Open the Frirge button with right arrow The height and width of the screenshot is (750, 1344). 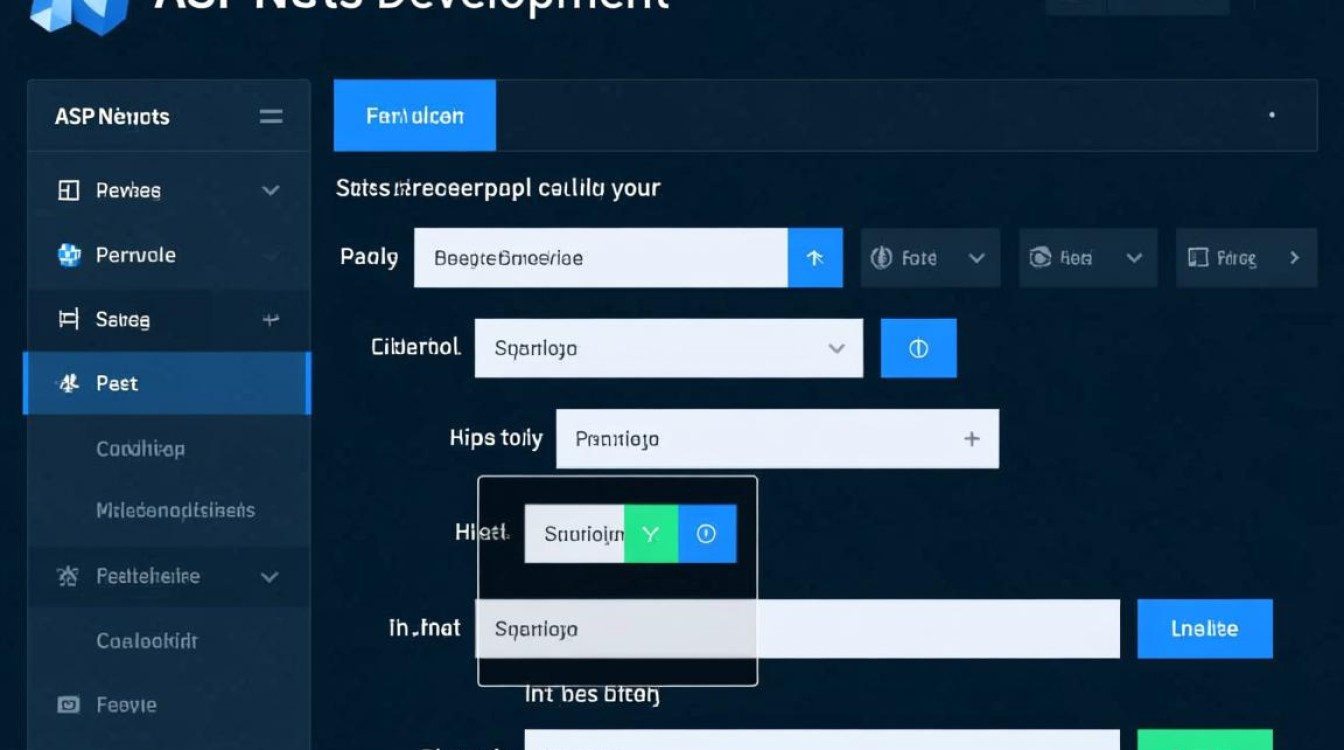pos(1245,258)
